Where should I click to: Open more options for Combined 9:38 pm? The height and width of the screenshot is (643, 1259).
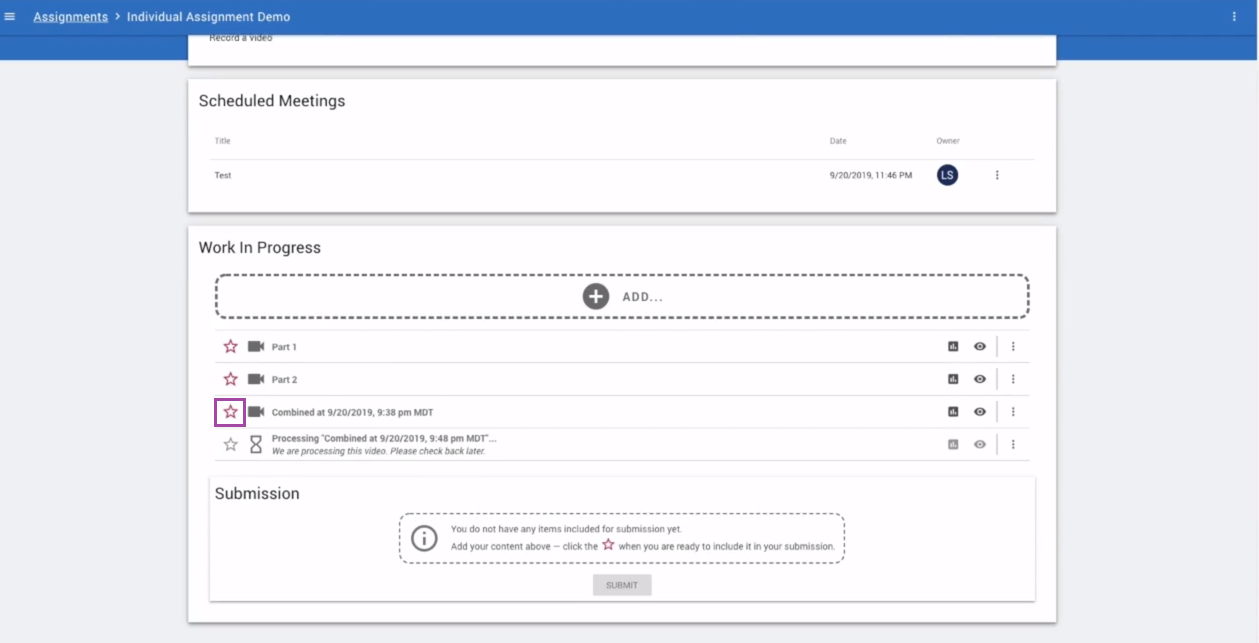pos(1013,412)
